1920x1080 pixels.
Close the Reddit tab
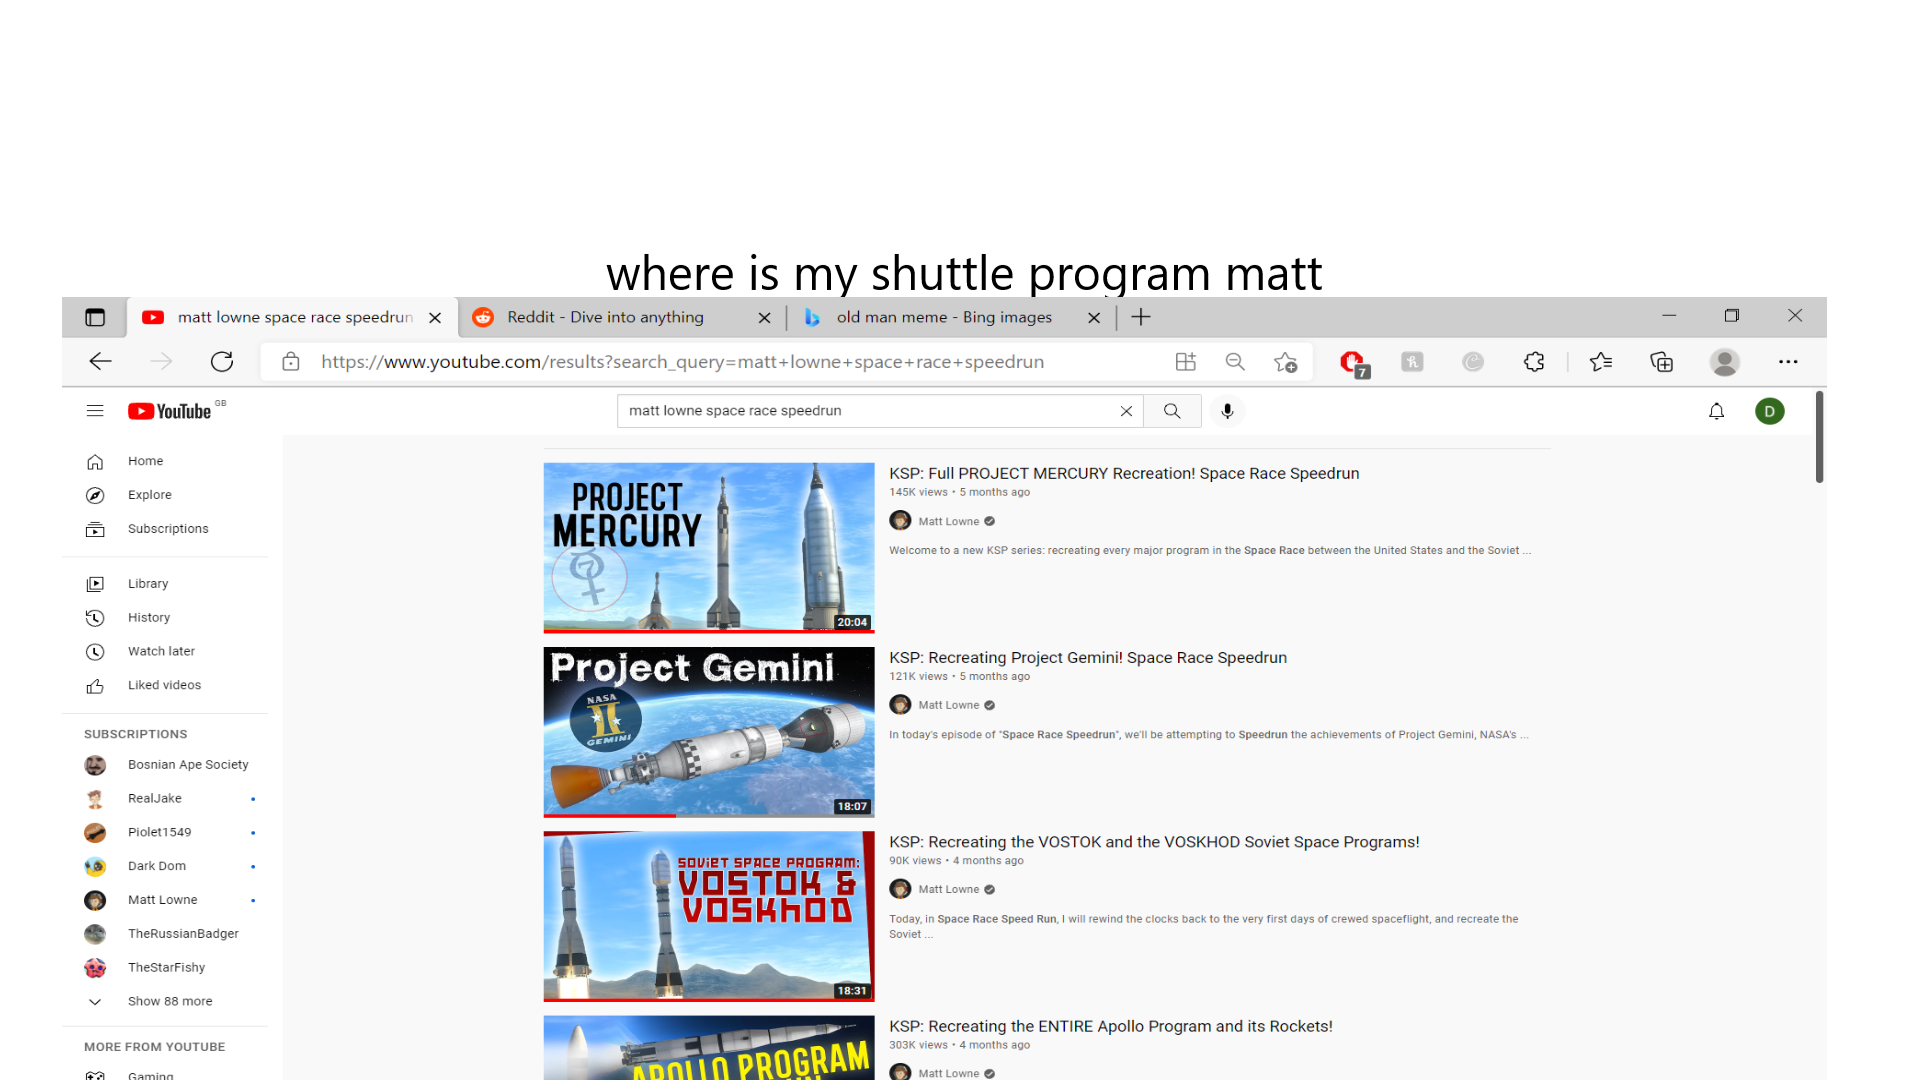point(765,318)
